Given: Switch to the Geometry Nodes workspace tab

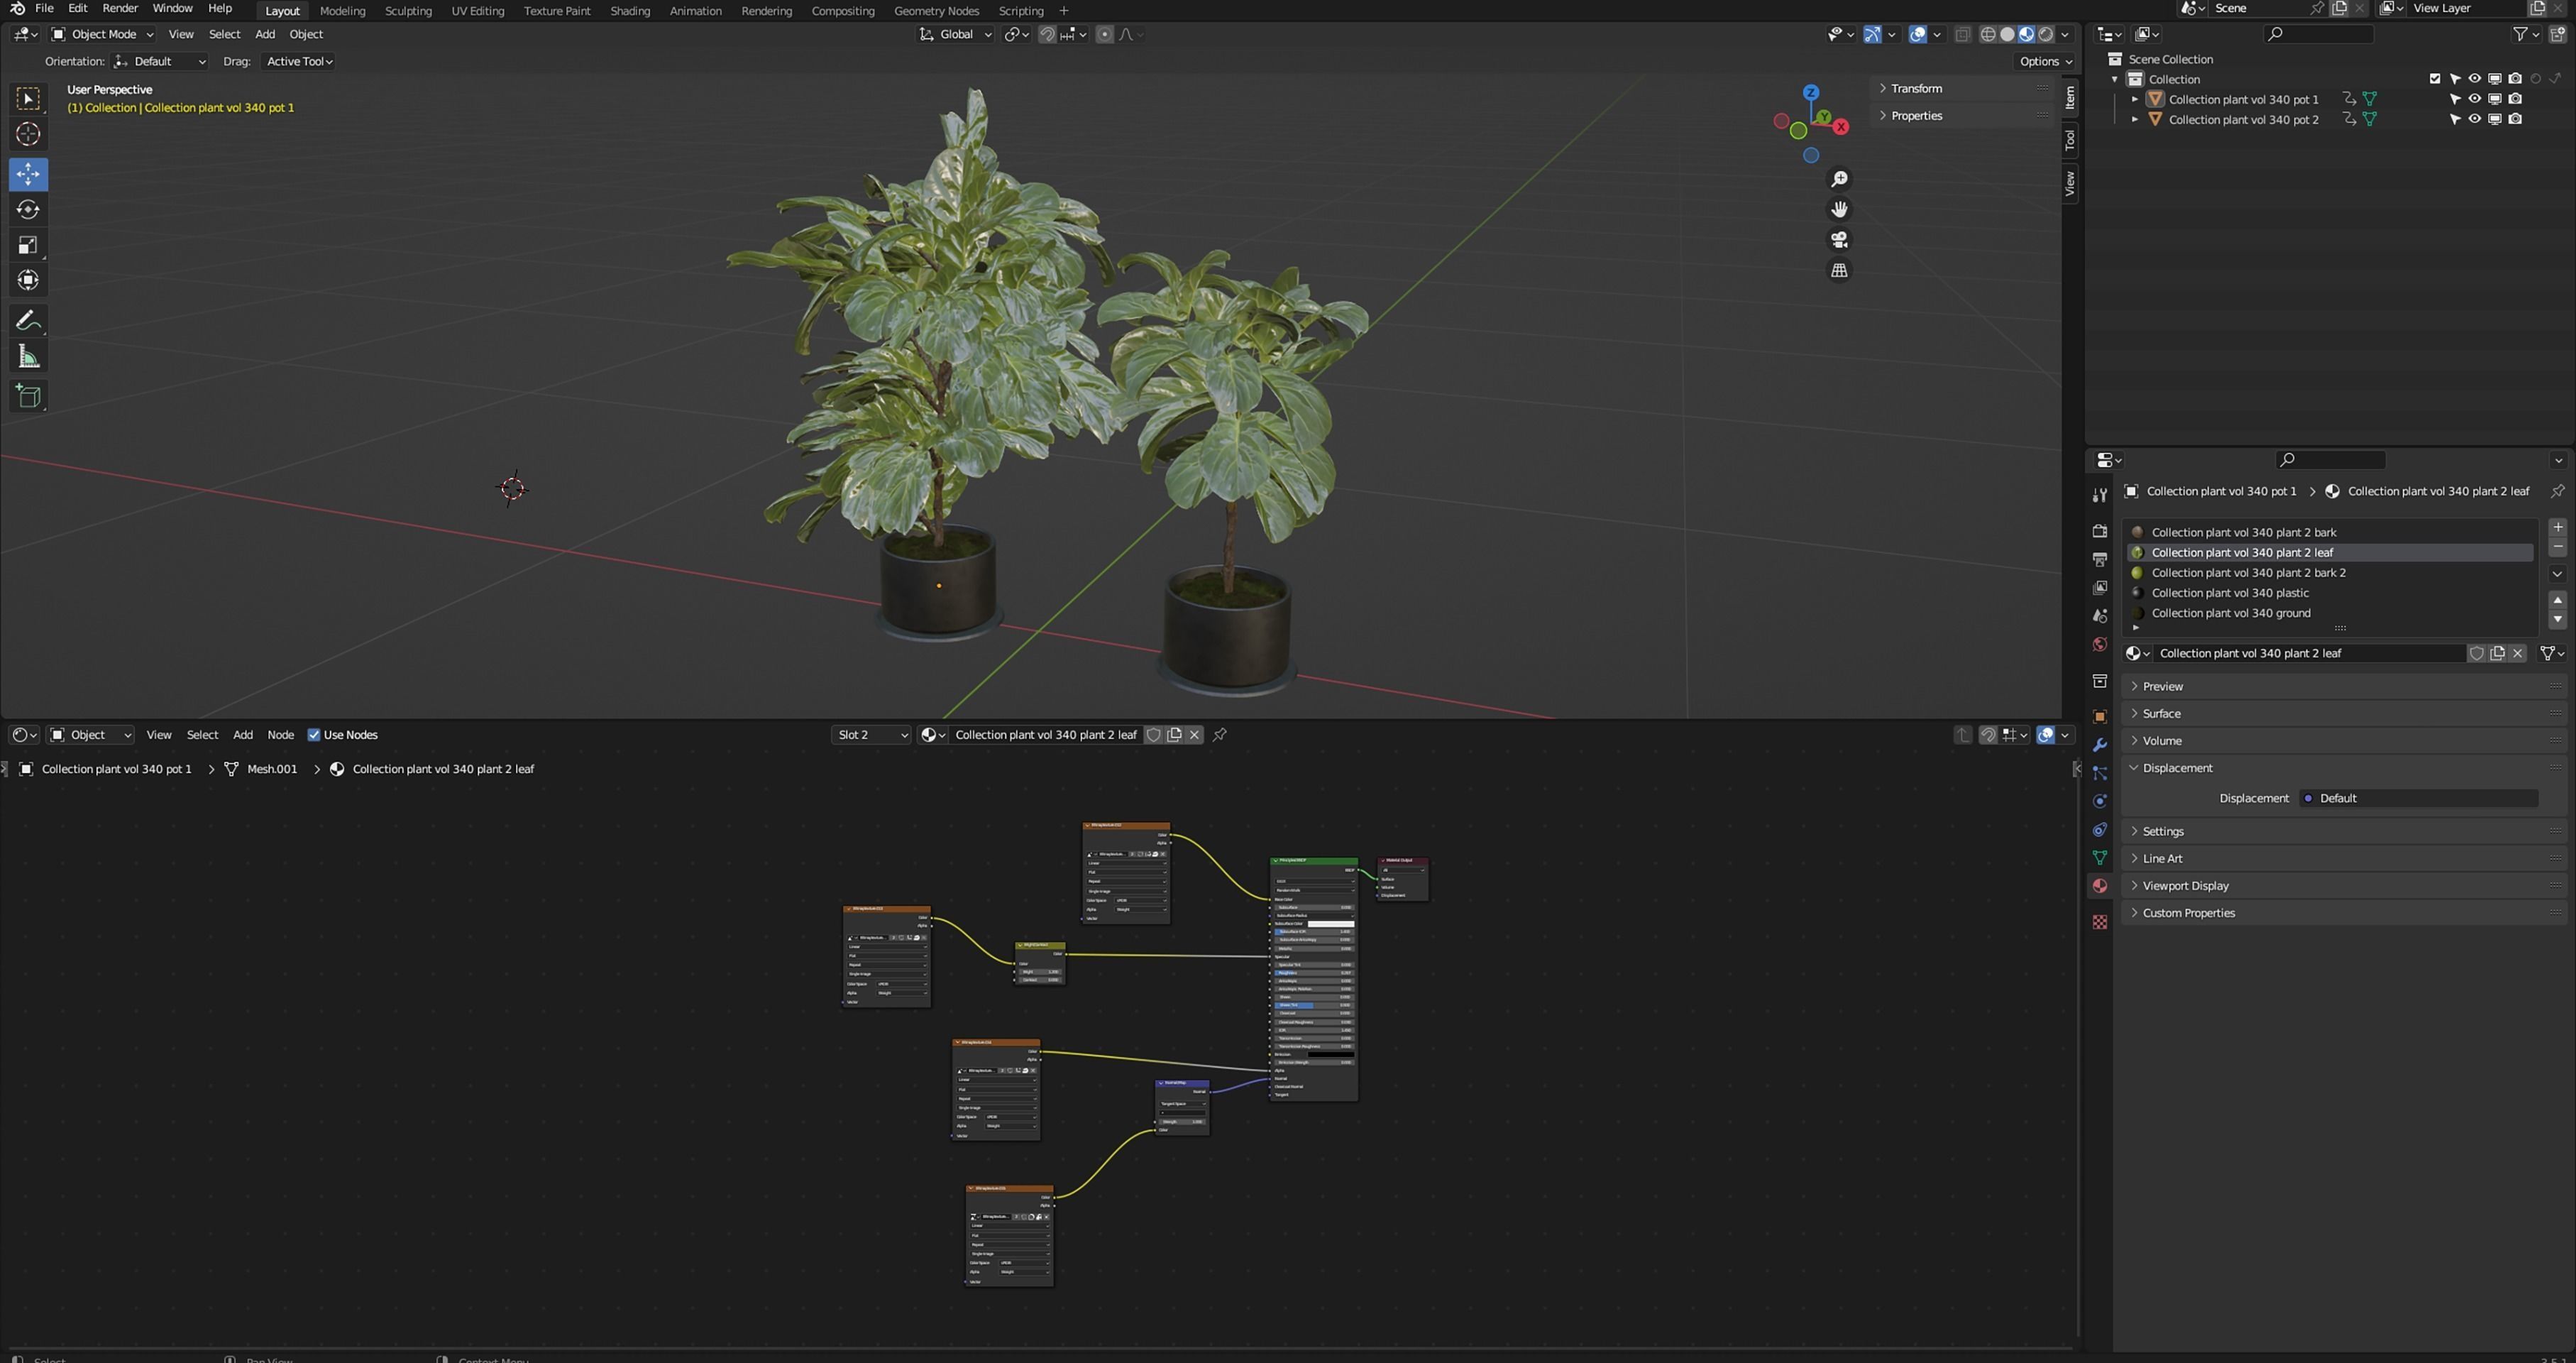Looking at the screenshot, I should [936, 11].
